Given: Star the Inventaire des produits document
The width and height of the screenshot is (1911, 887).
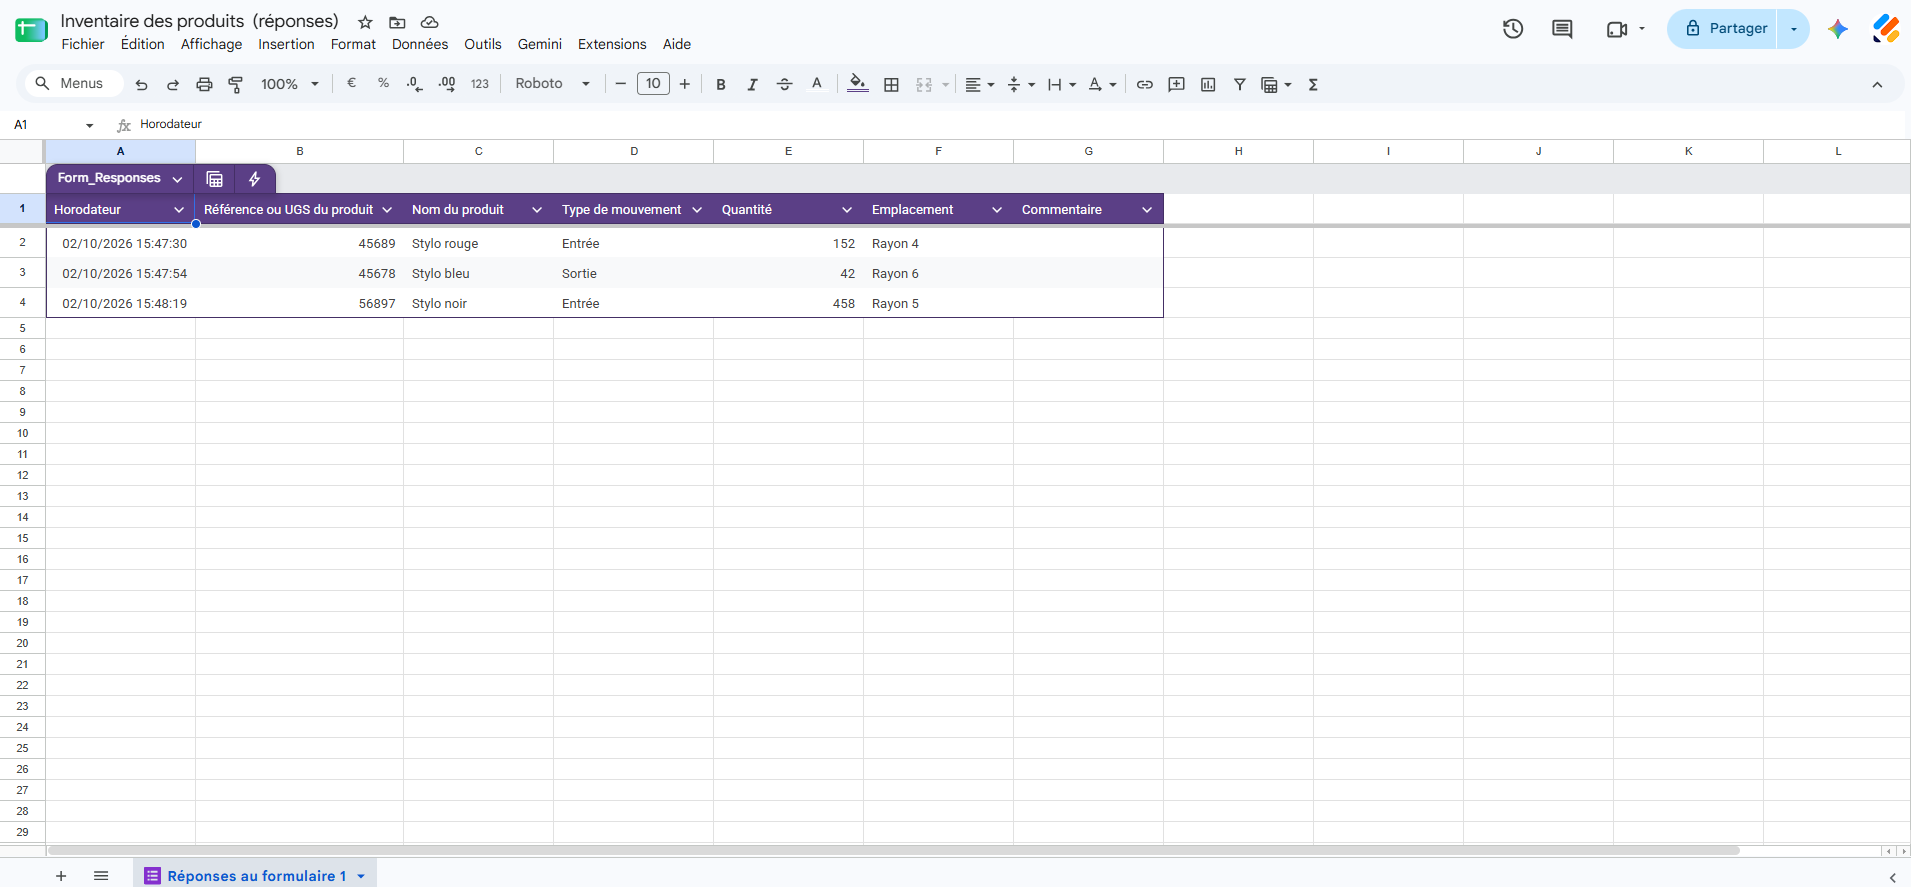Looking at the screenshot, I should [x=365, y=22].
